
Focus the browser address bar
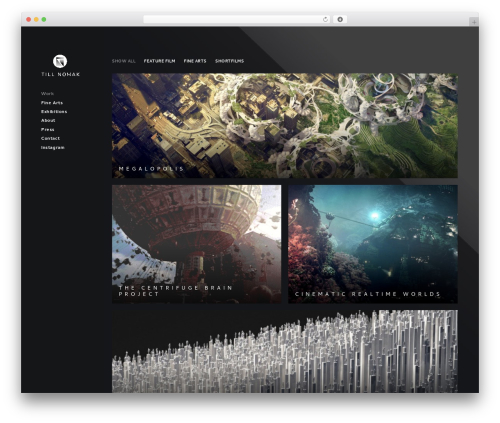point(237,19)
